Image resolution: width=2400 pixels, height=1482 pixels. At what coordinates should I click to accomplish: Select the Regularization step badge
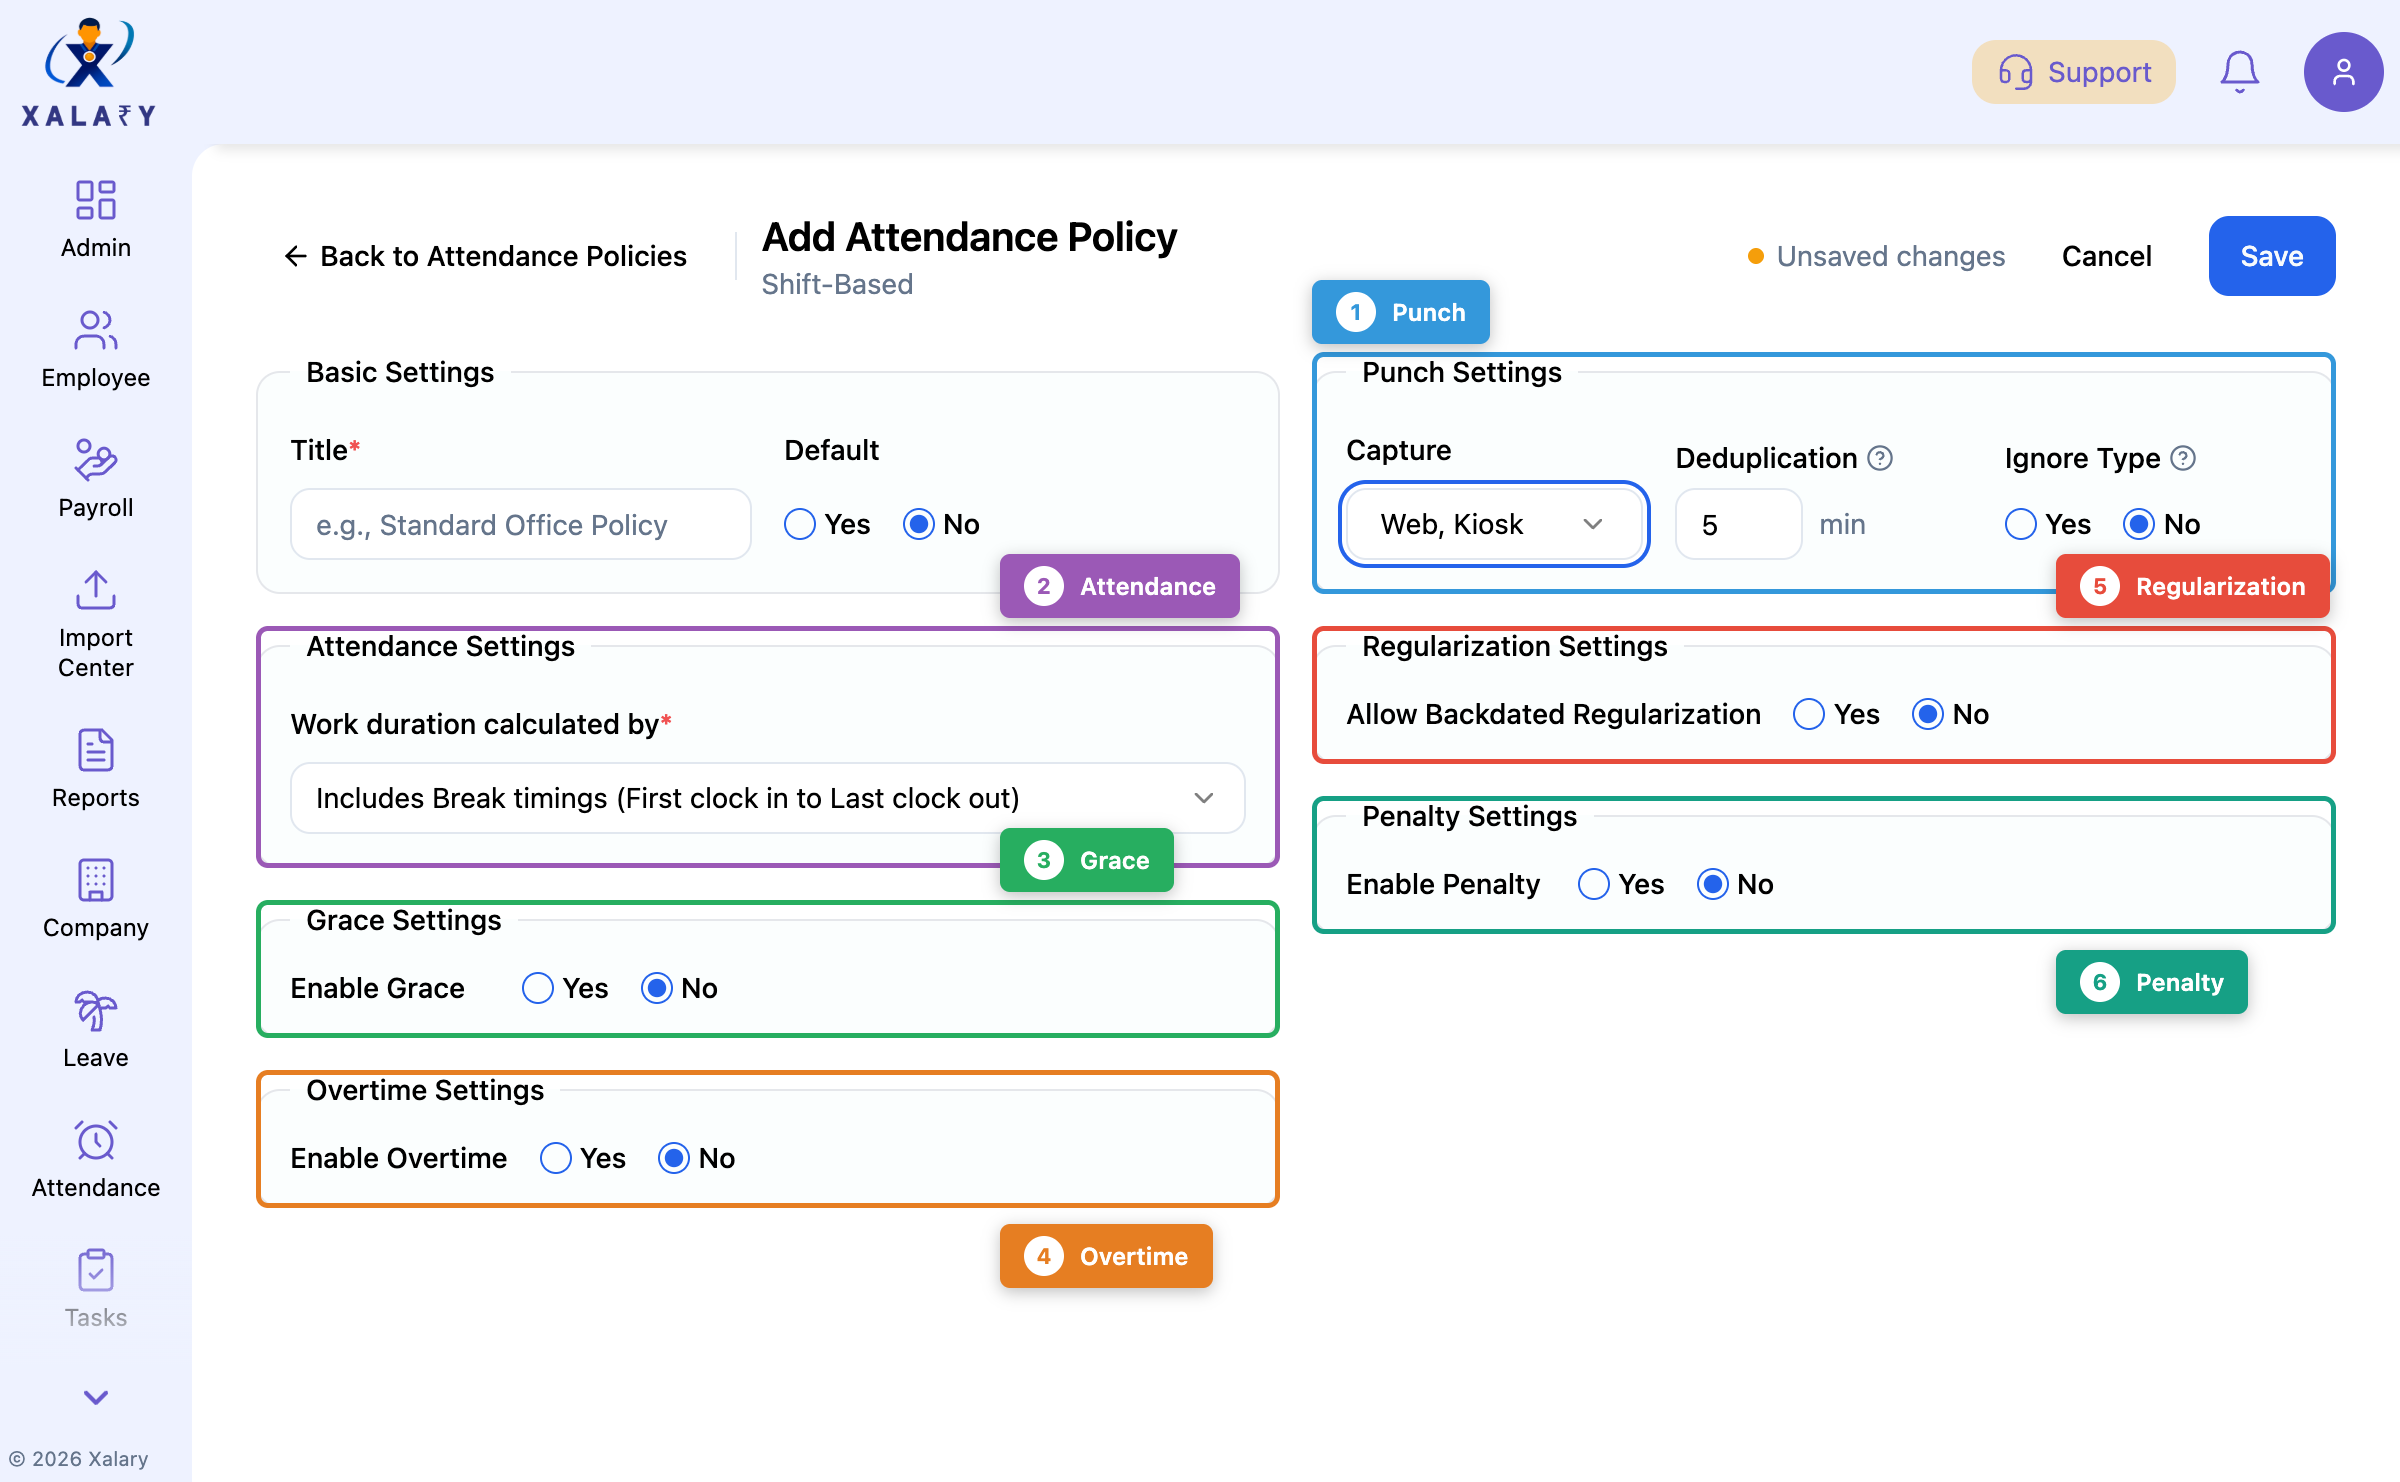[2192, 586]
